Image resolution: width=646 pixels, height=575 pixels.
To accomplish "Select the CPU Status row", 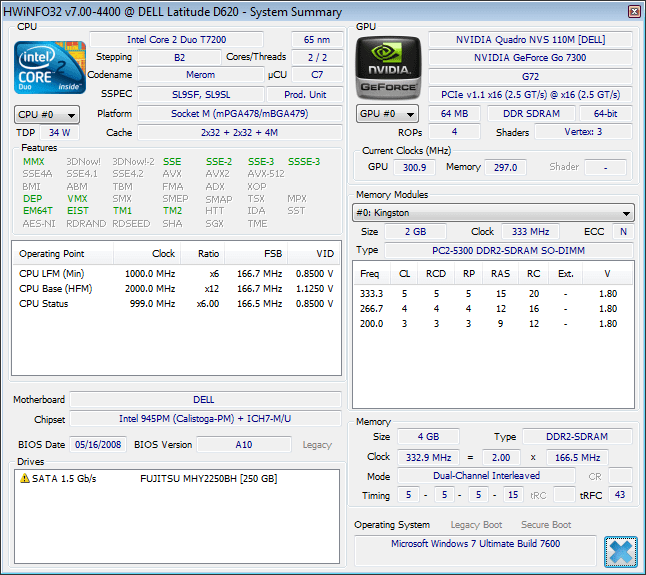I will coord(176,304).
